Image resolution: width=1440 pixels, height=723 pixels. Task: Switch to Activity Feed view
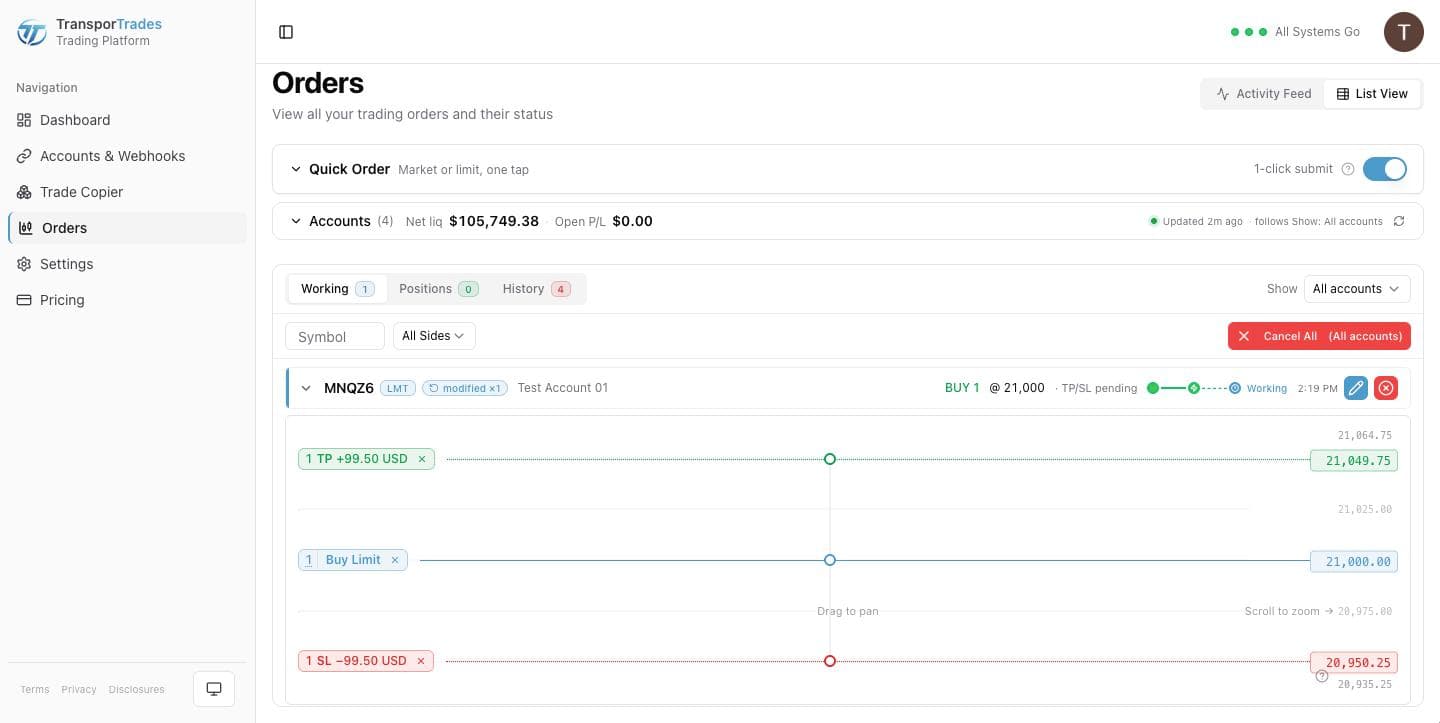pyautogui.click(x=1264, y=94)
